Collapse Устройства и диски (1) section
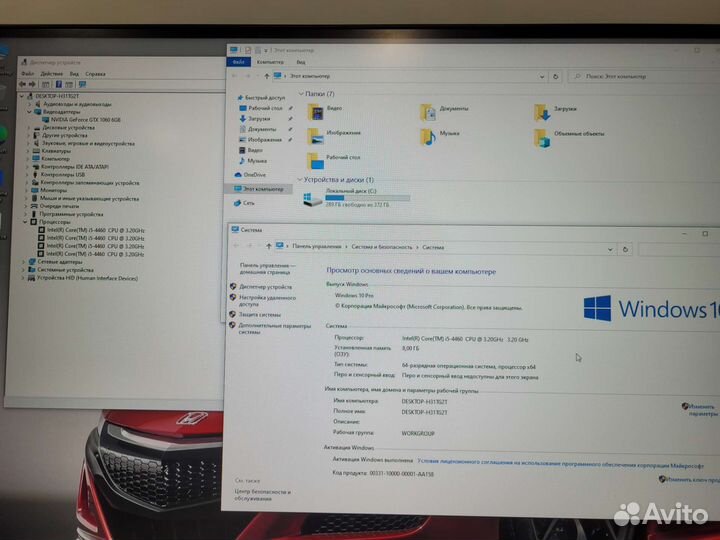Viewport: 720px width, 540px height. [300, 180]
